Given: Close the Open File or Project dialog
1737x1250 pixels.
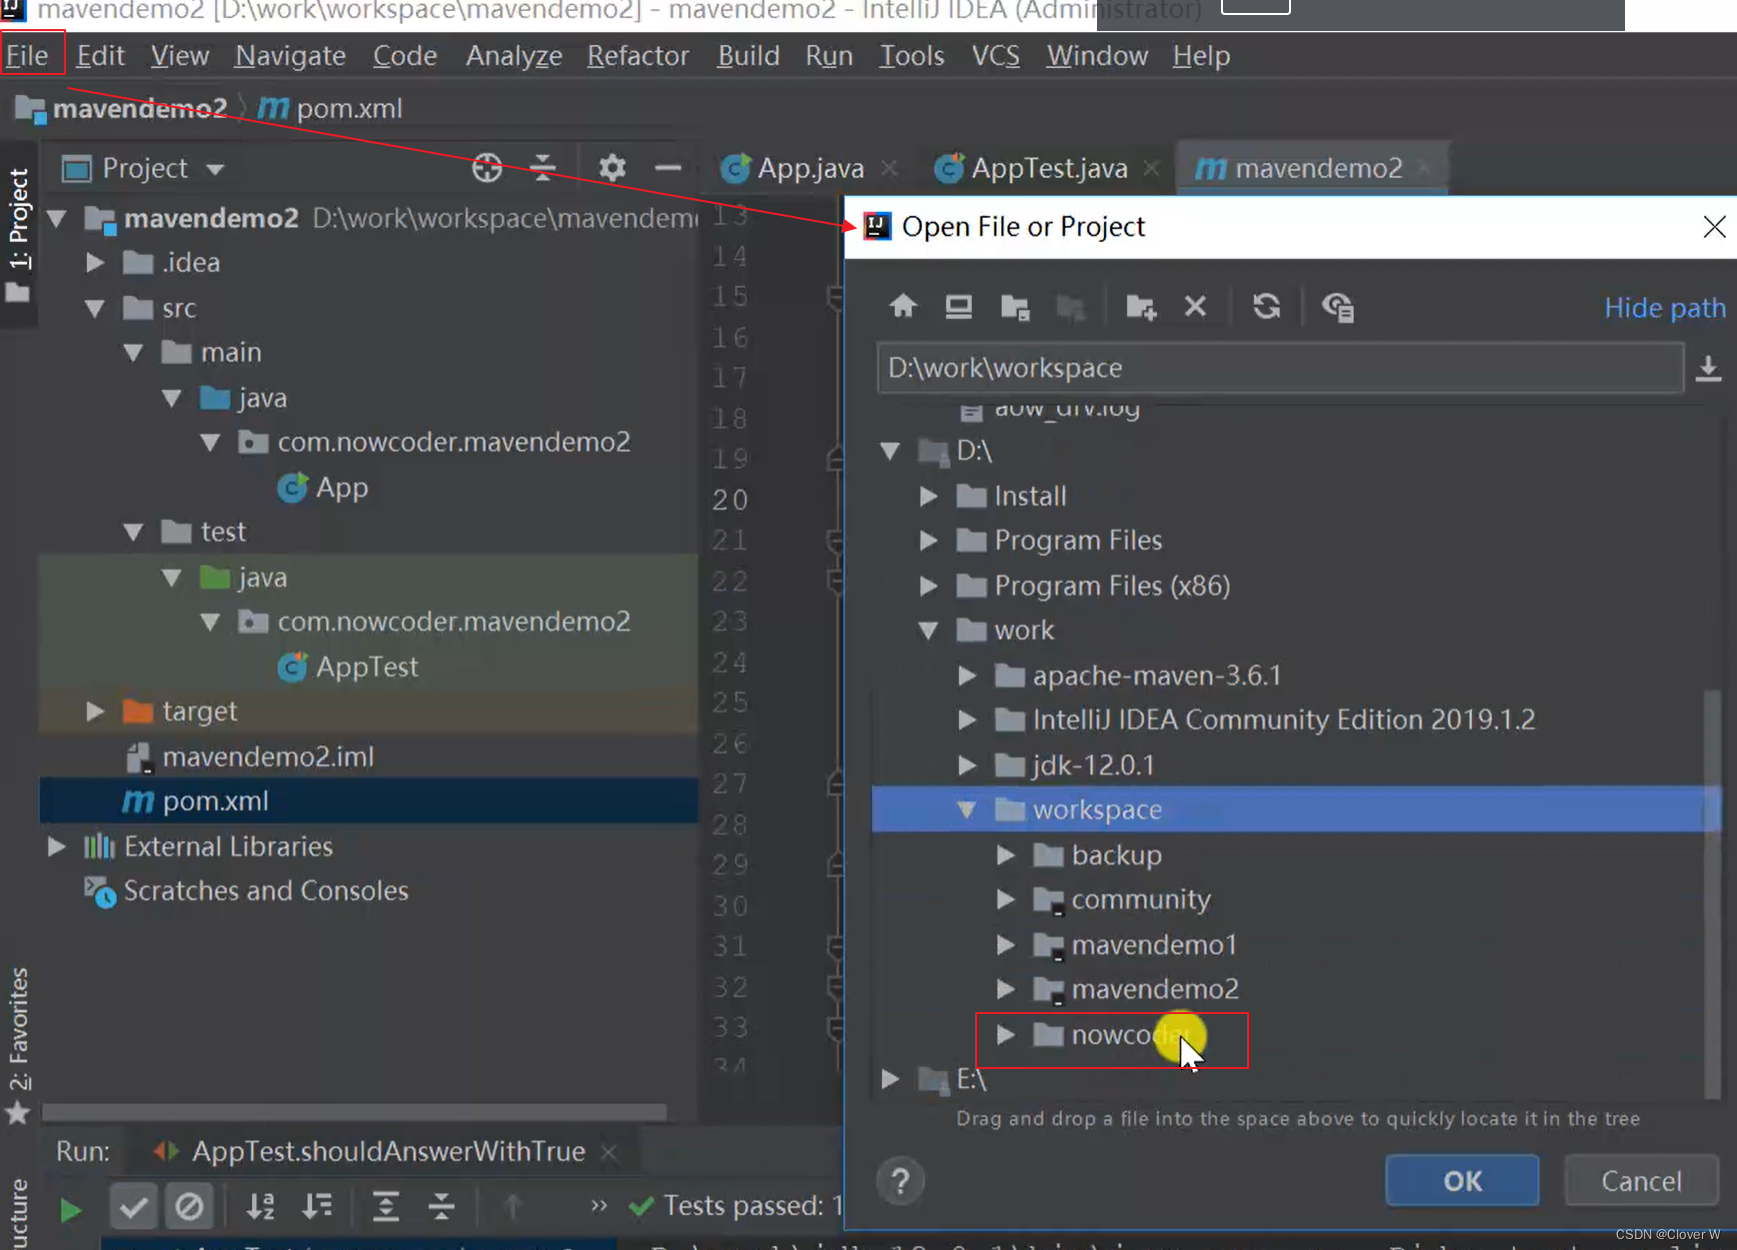Looking at the screenshot, I should pos(1714,227).
